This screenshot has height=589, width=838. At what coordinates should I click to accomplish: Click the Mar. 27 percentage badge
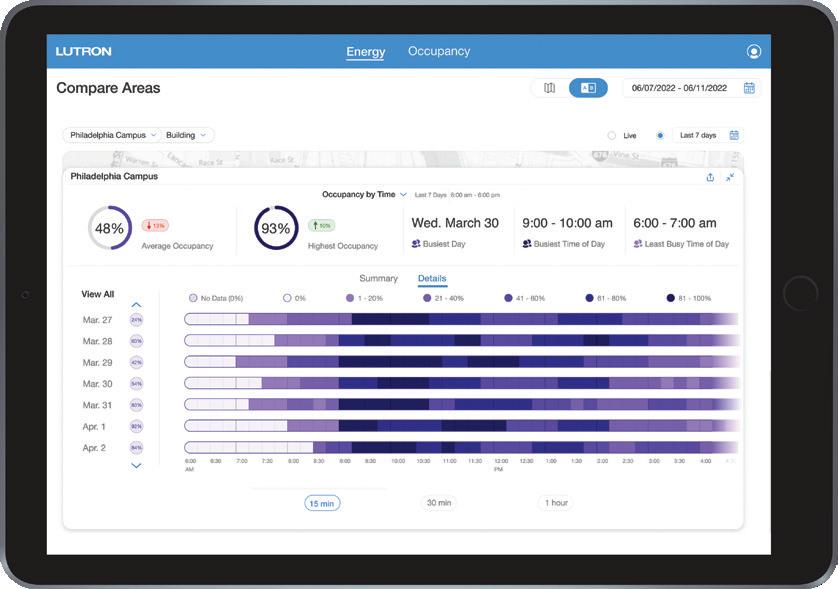(x=136, y=320)
